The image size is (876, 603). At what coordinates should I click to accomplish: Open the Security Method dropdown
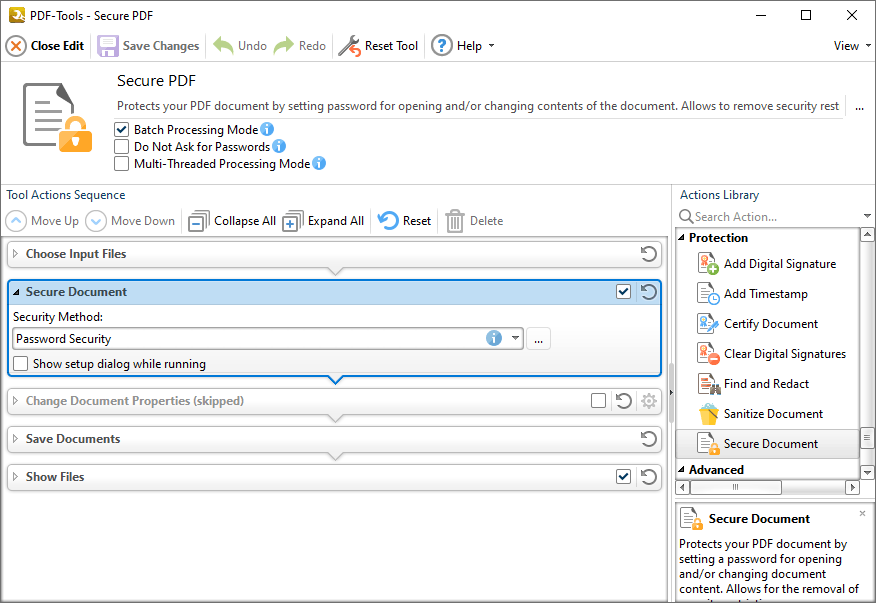tap(515, 338)
